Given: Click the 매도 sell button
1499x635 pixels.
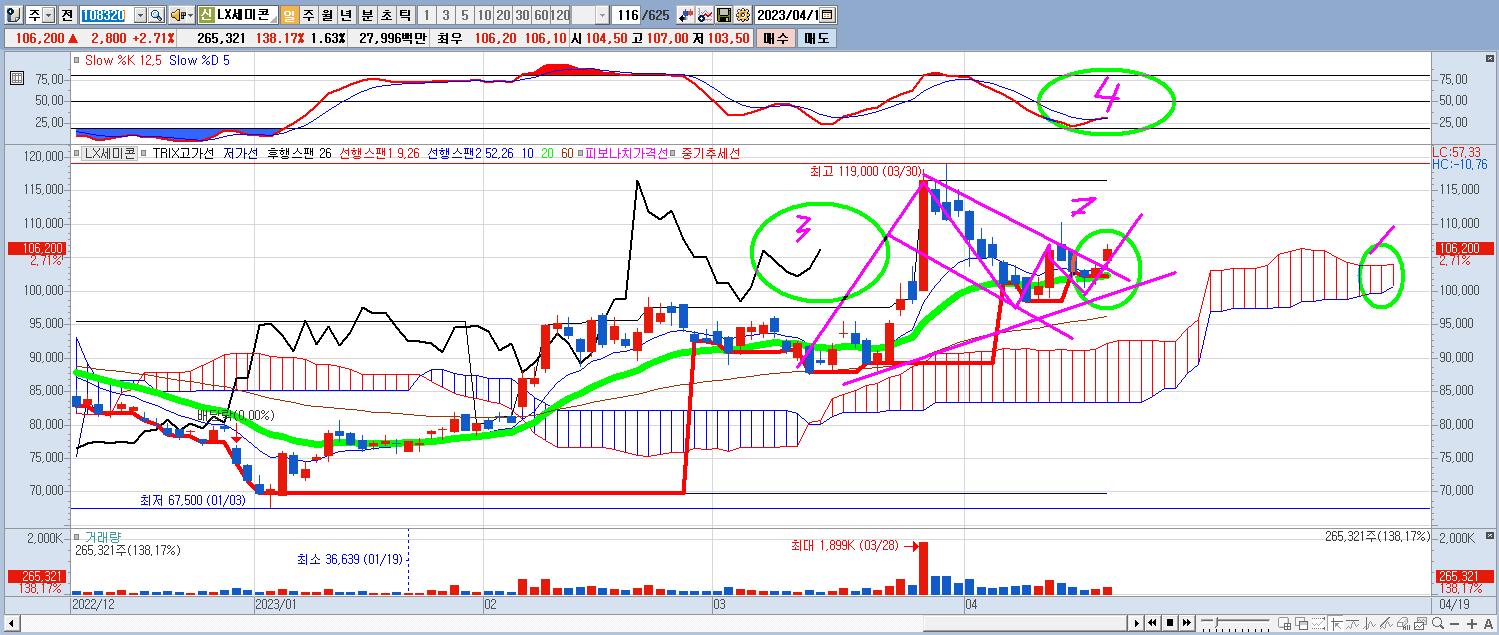Looking at the screenshot, I should tap(816, 38).
